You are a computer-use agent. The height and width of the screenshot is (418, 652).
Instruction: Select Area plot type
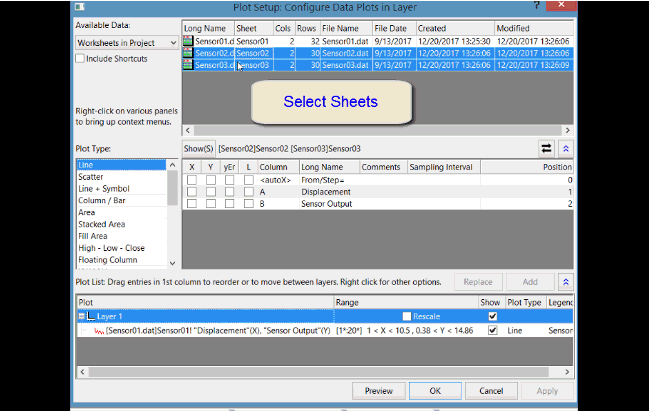121,213
